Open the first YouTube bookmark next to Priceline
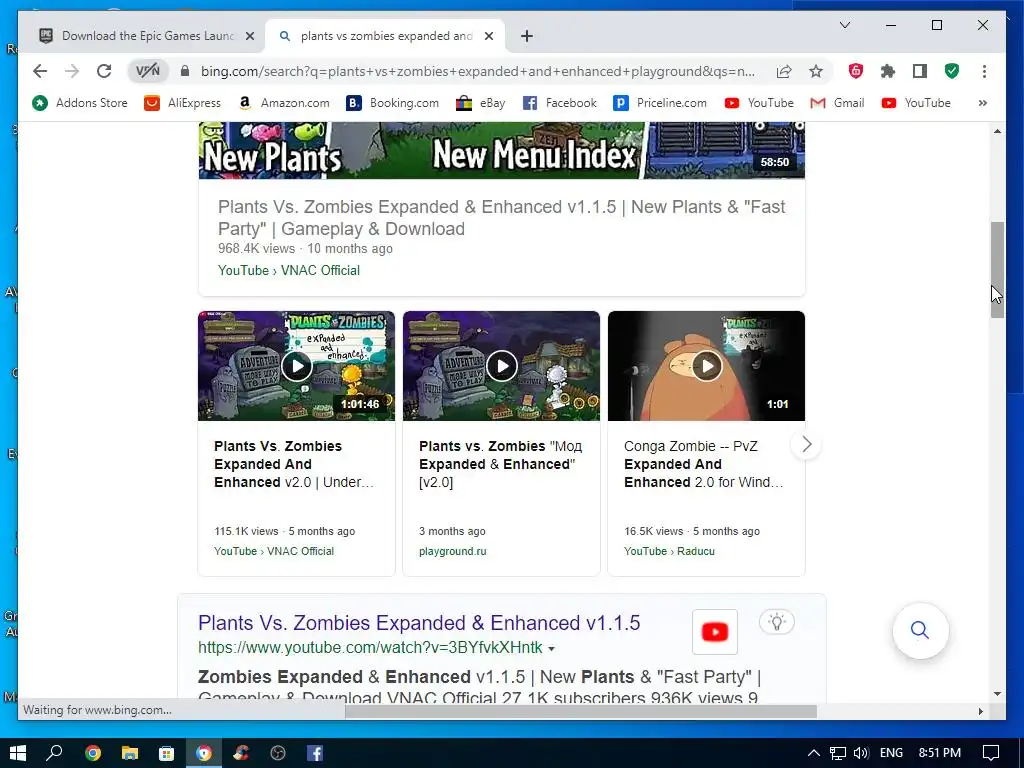Image resolution: width=1024 pixels, height=768 pixels. tap(759, 103)
